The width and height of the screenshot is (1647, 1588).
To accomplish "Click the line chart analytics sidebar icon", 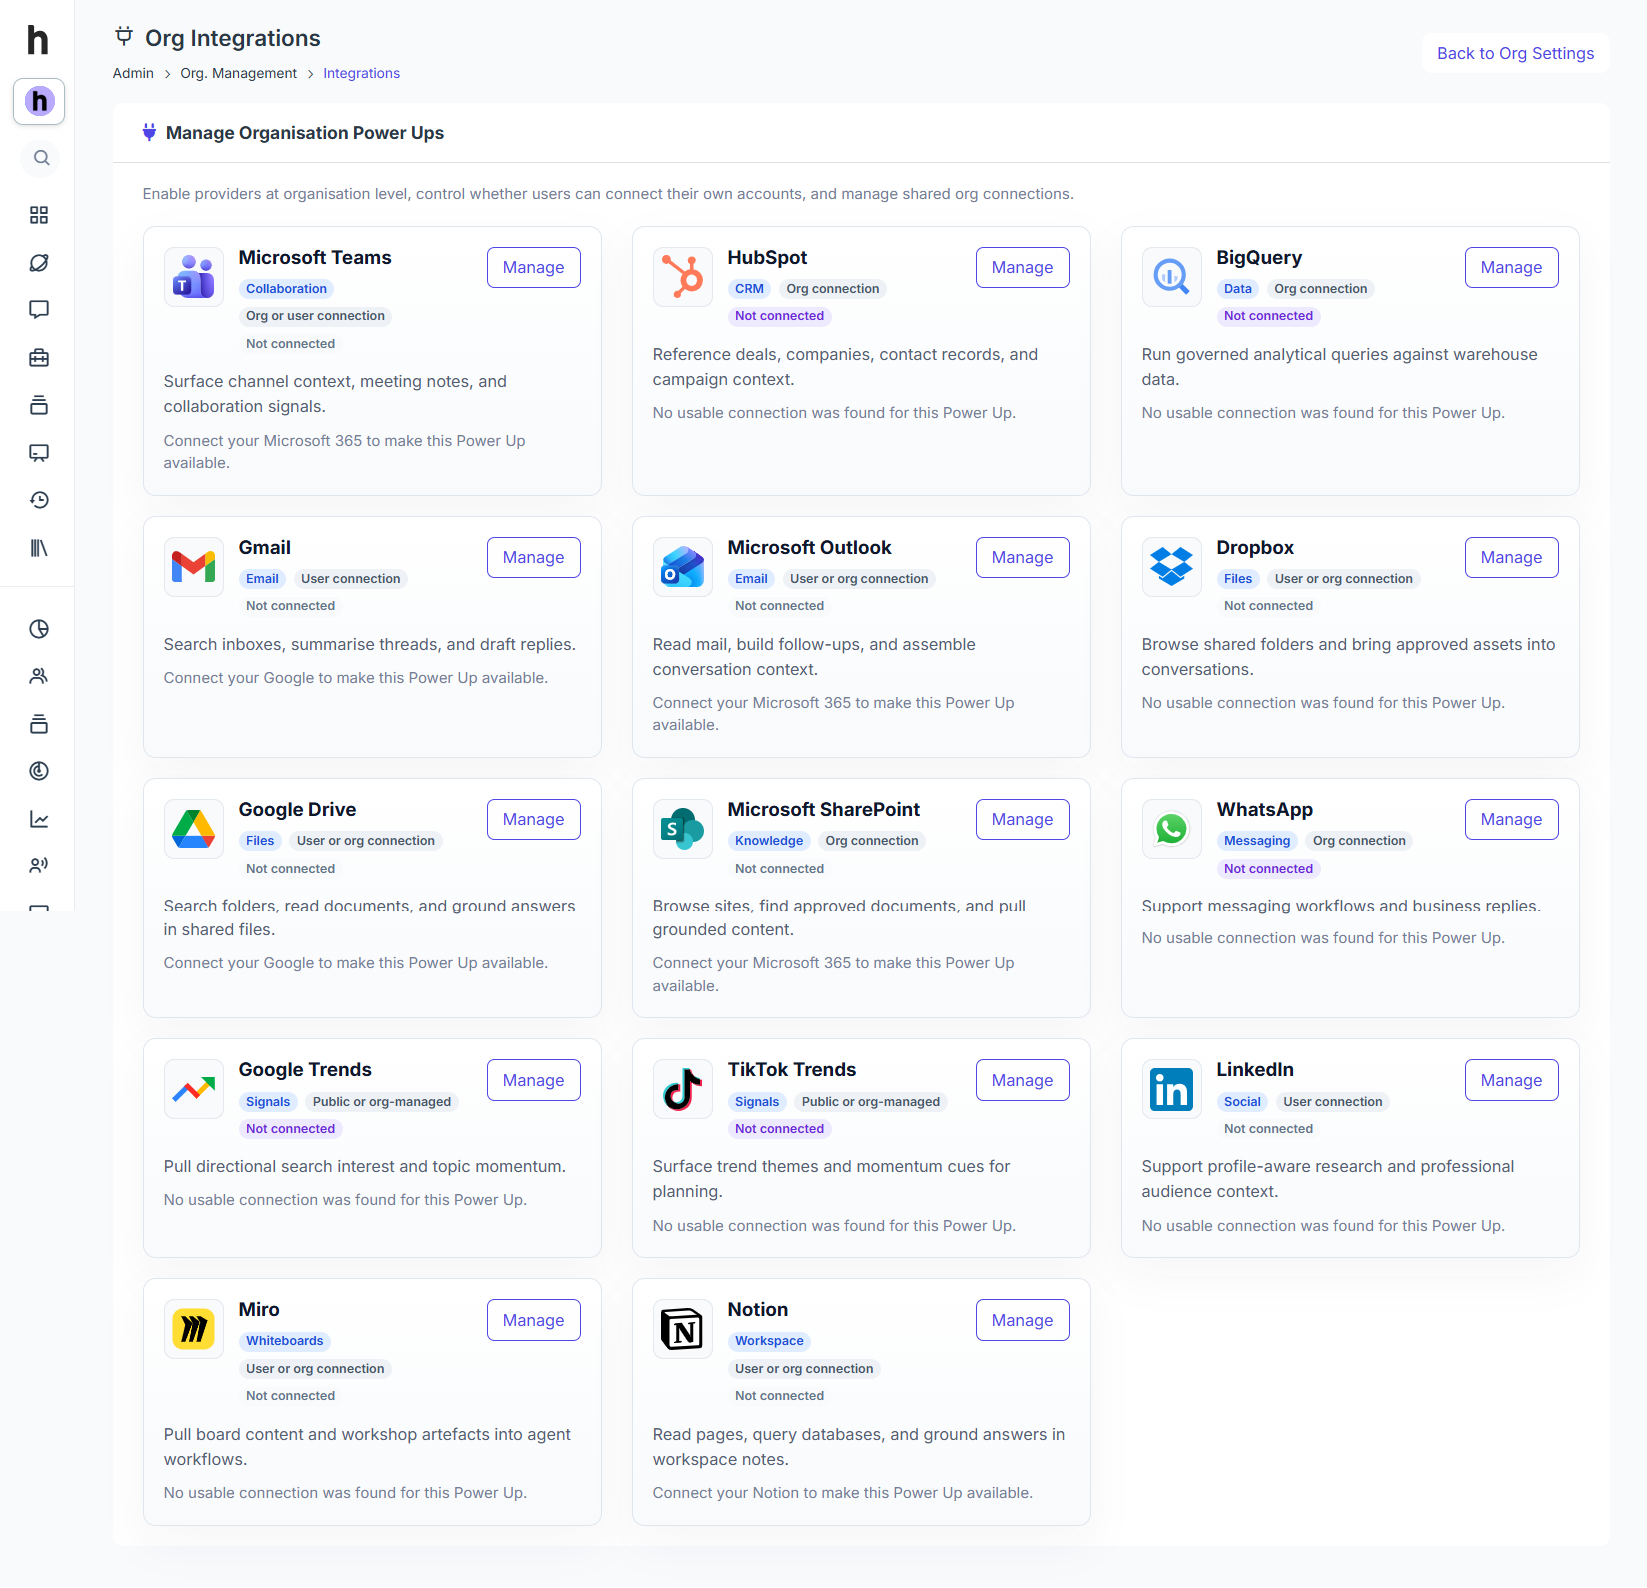I will pyautogui.click(x=39, y=819).
